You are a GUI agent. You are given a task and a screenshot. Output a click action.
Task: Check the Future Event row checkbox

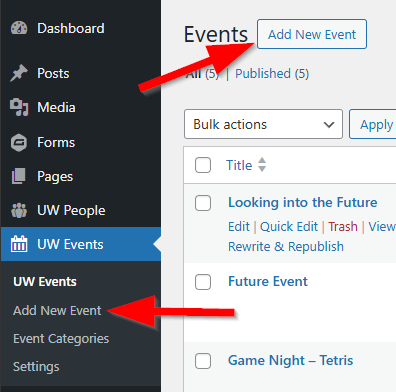(203, 282)
